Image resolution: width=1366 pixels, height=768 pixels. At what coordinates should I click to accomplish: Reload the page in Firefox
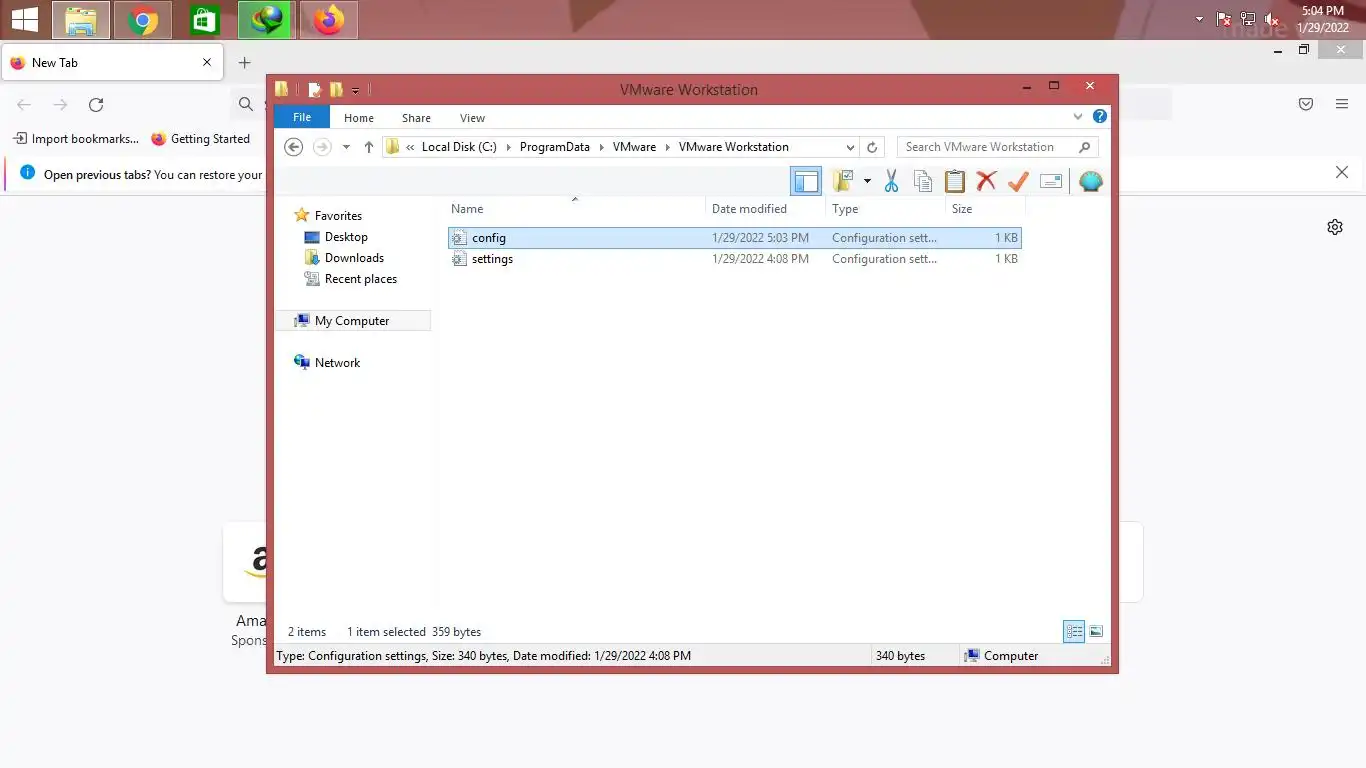click(96, 105)
